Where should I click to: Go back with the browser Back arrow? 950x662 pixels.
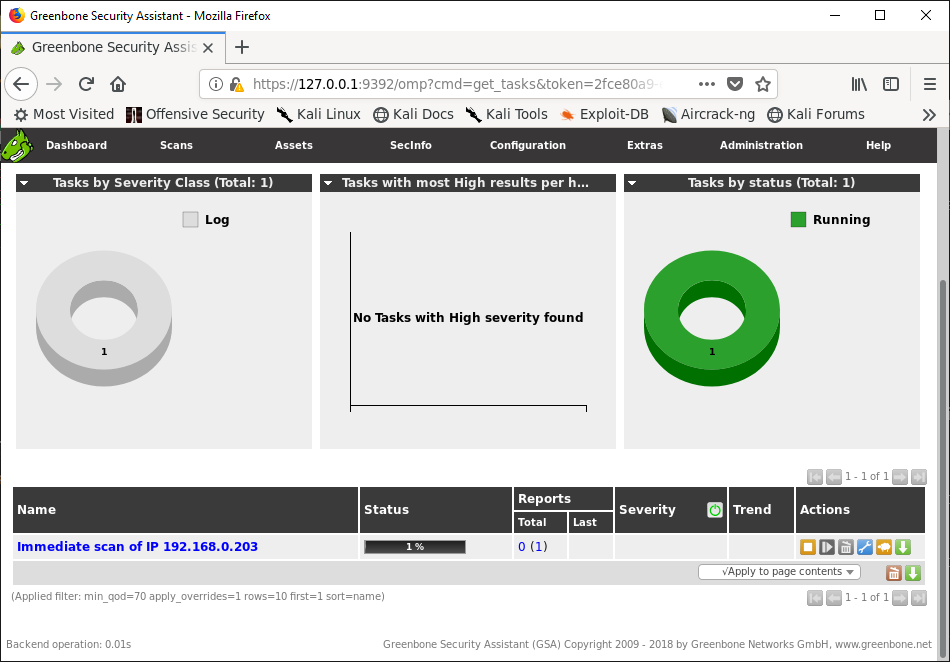click(21, 84)
